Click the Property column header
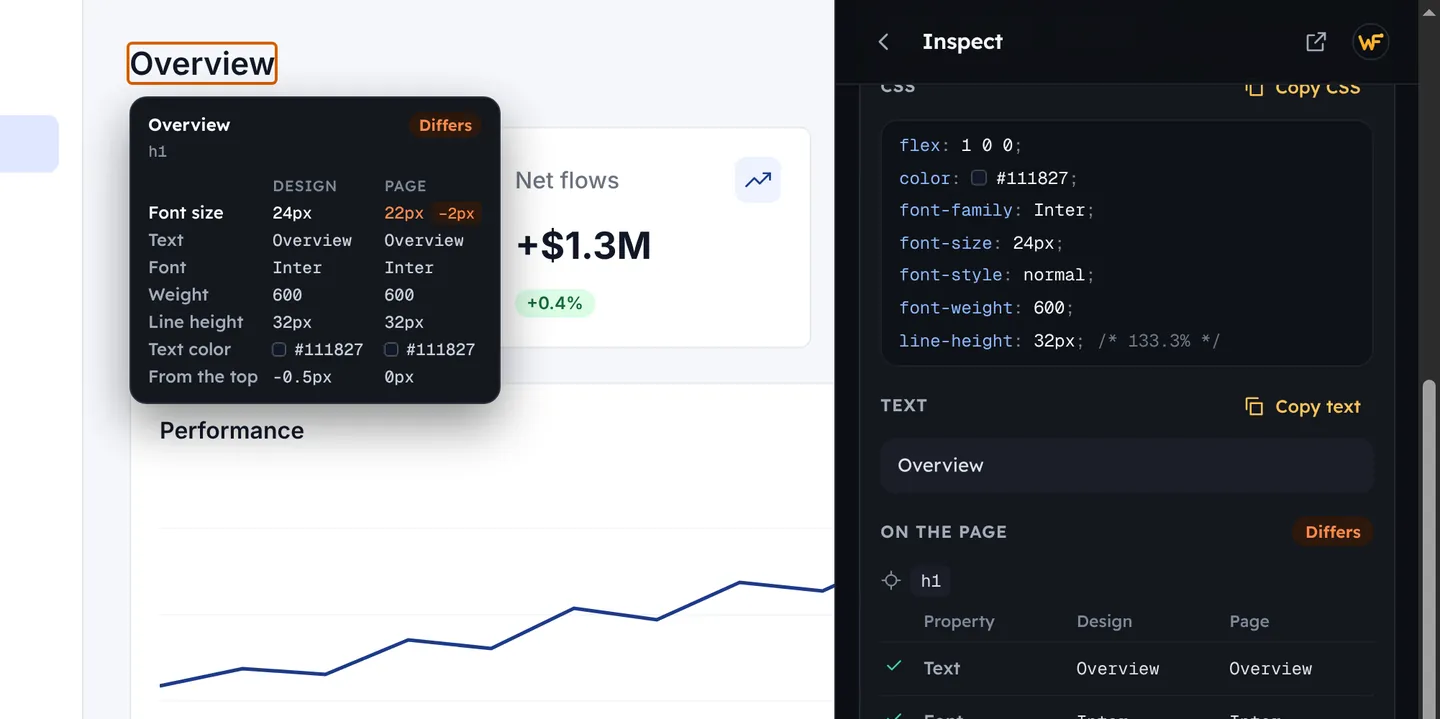This screenshot has height=719, width=1440. click(x=959, y=621)
